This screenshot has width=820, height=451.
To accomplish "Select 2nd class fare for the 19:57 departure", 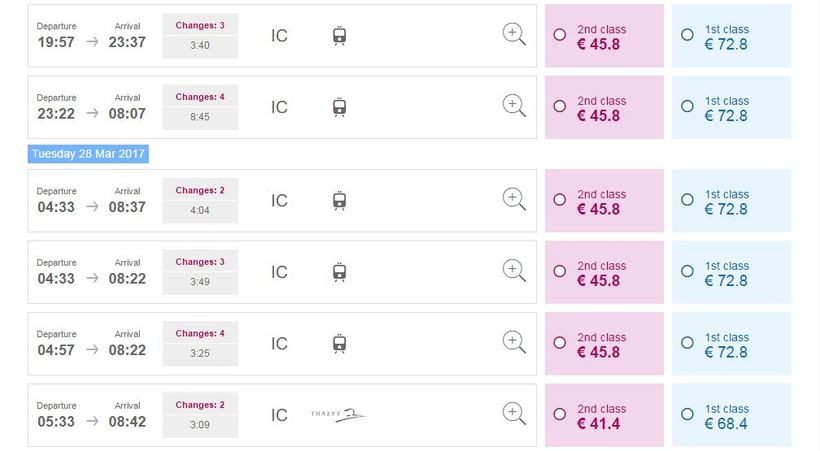I will [x=560, y=35].
